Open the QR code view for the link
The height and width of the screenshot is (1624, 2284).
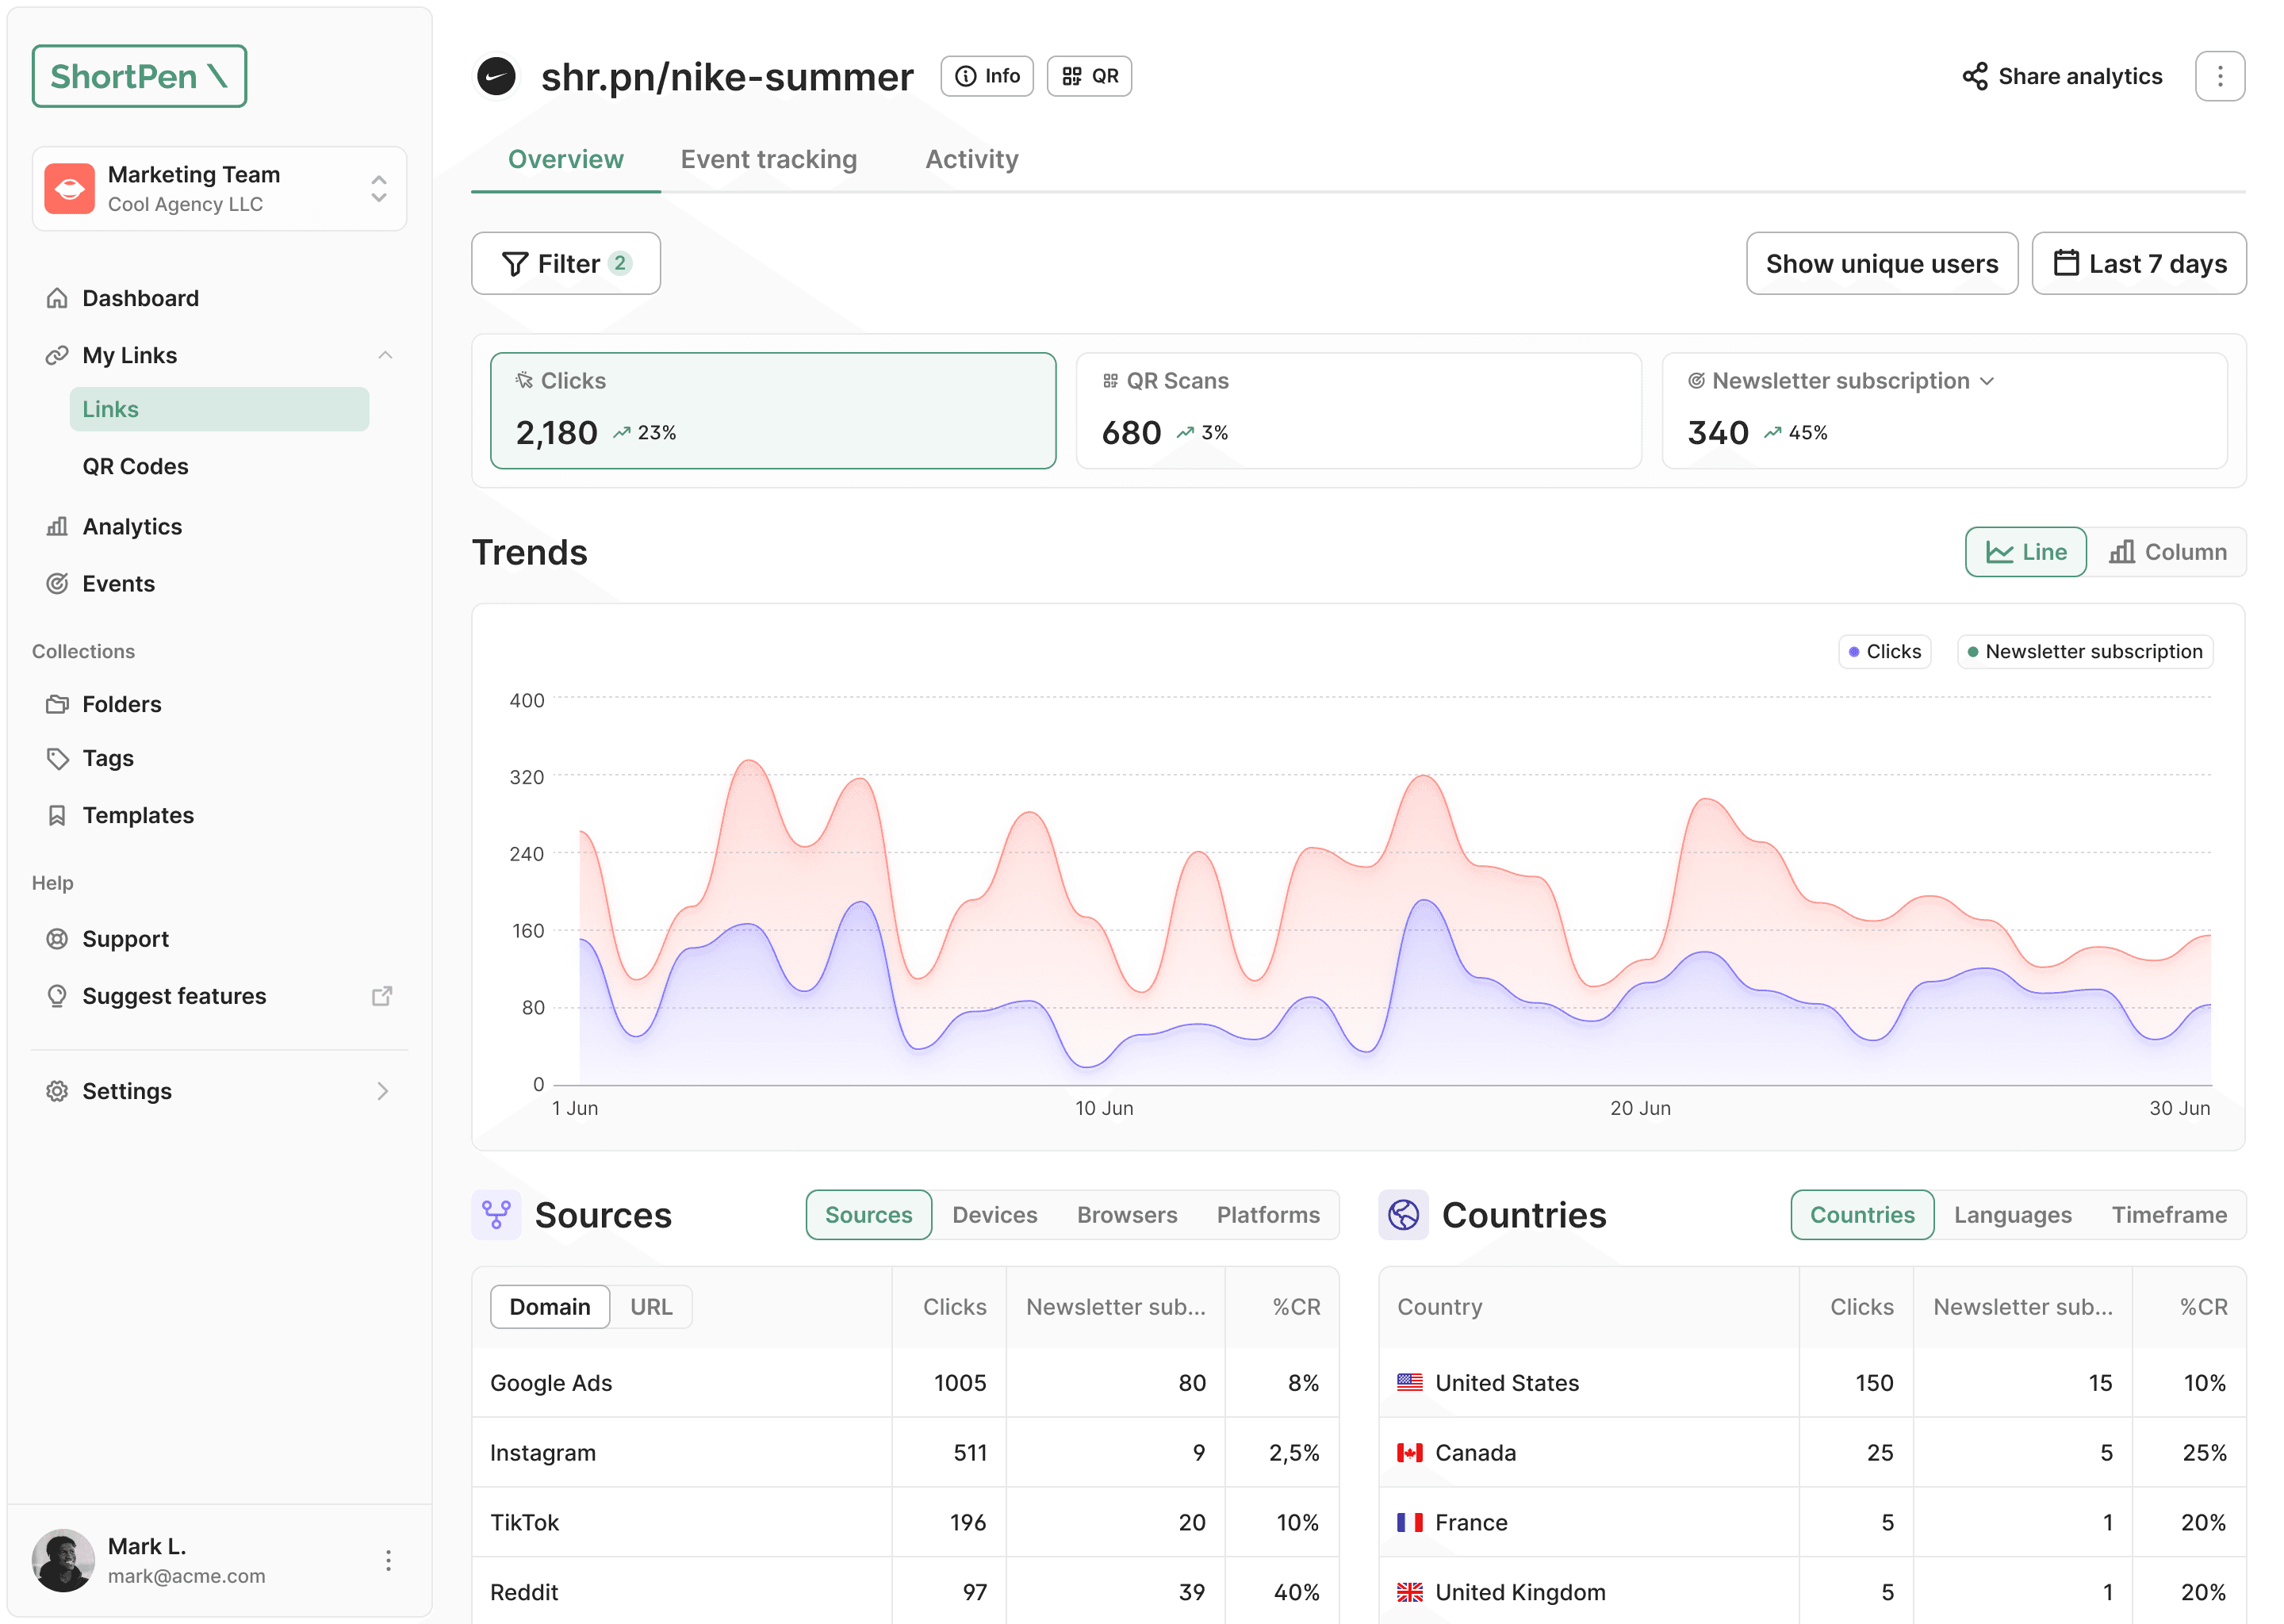tap(1088, 75)
